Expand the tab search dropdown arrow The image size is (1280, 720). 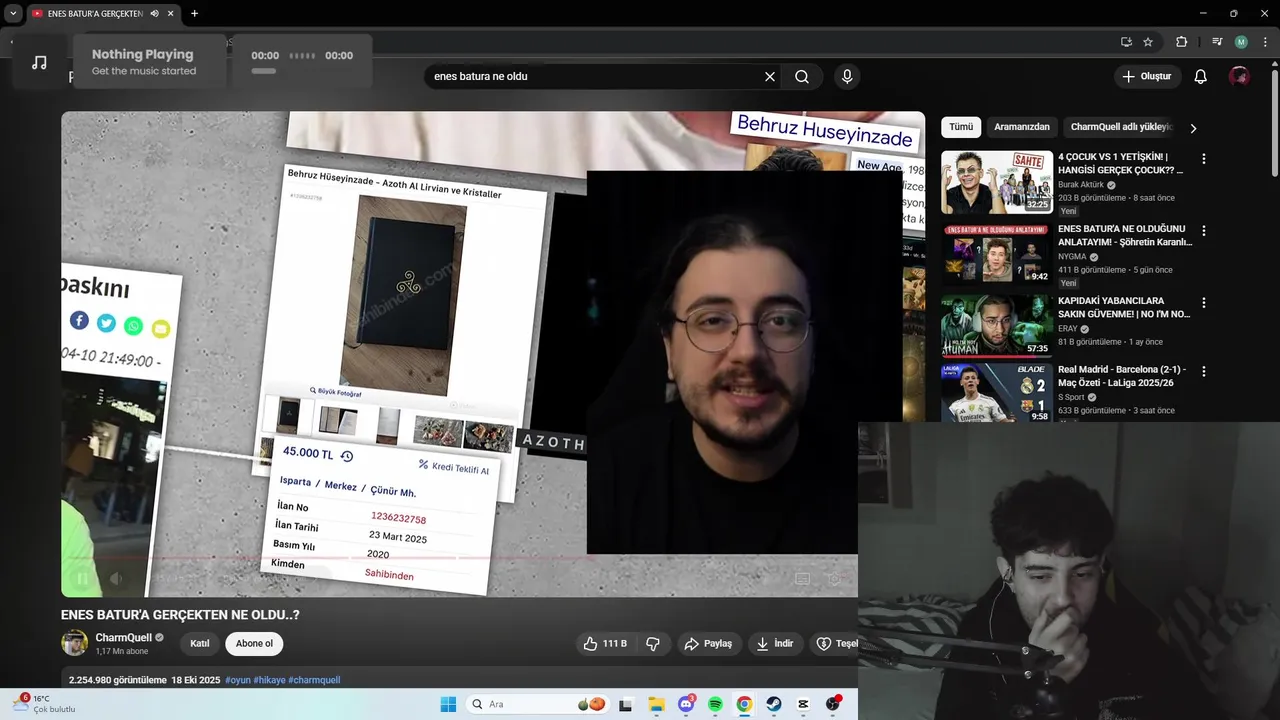pos(13,13)
